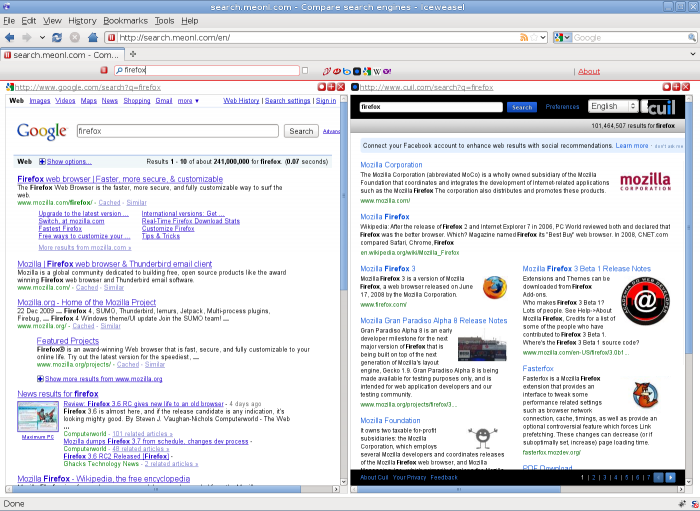Open the Google Images link
Screen dimensions: 700x511
point(40,101)
